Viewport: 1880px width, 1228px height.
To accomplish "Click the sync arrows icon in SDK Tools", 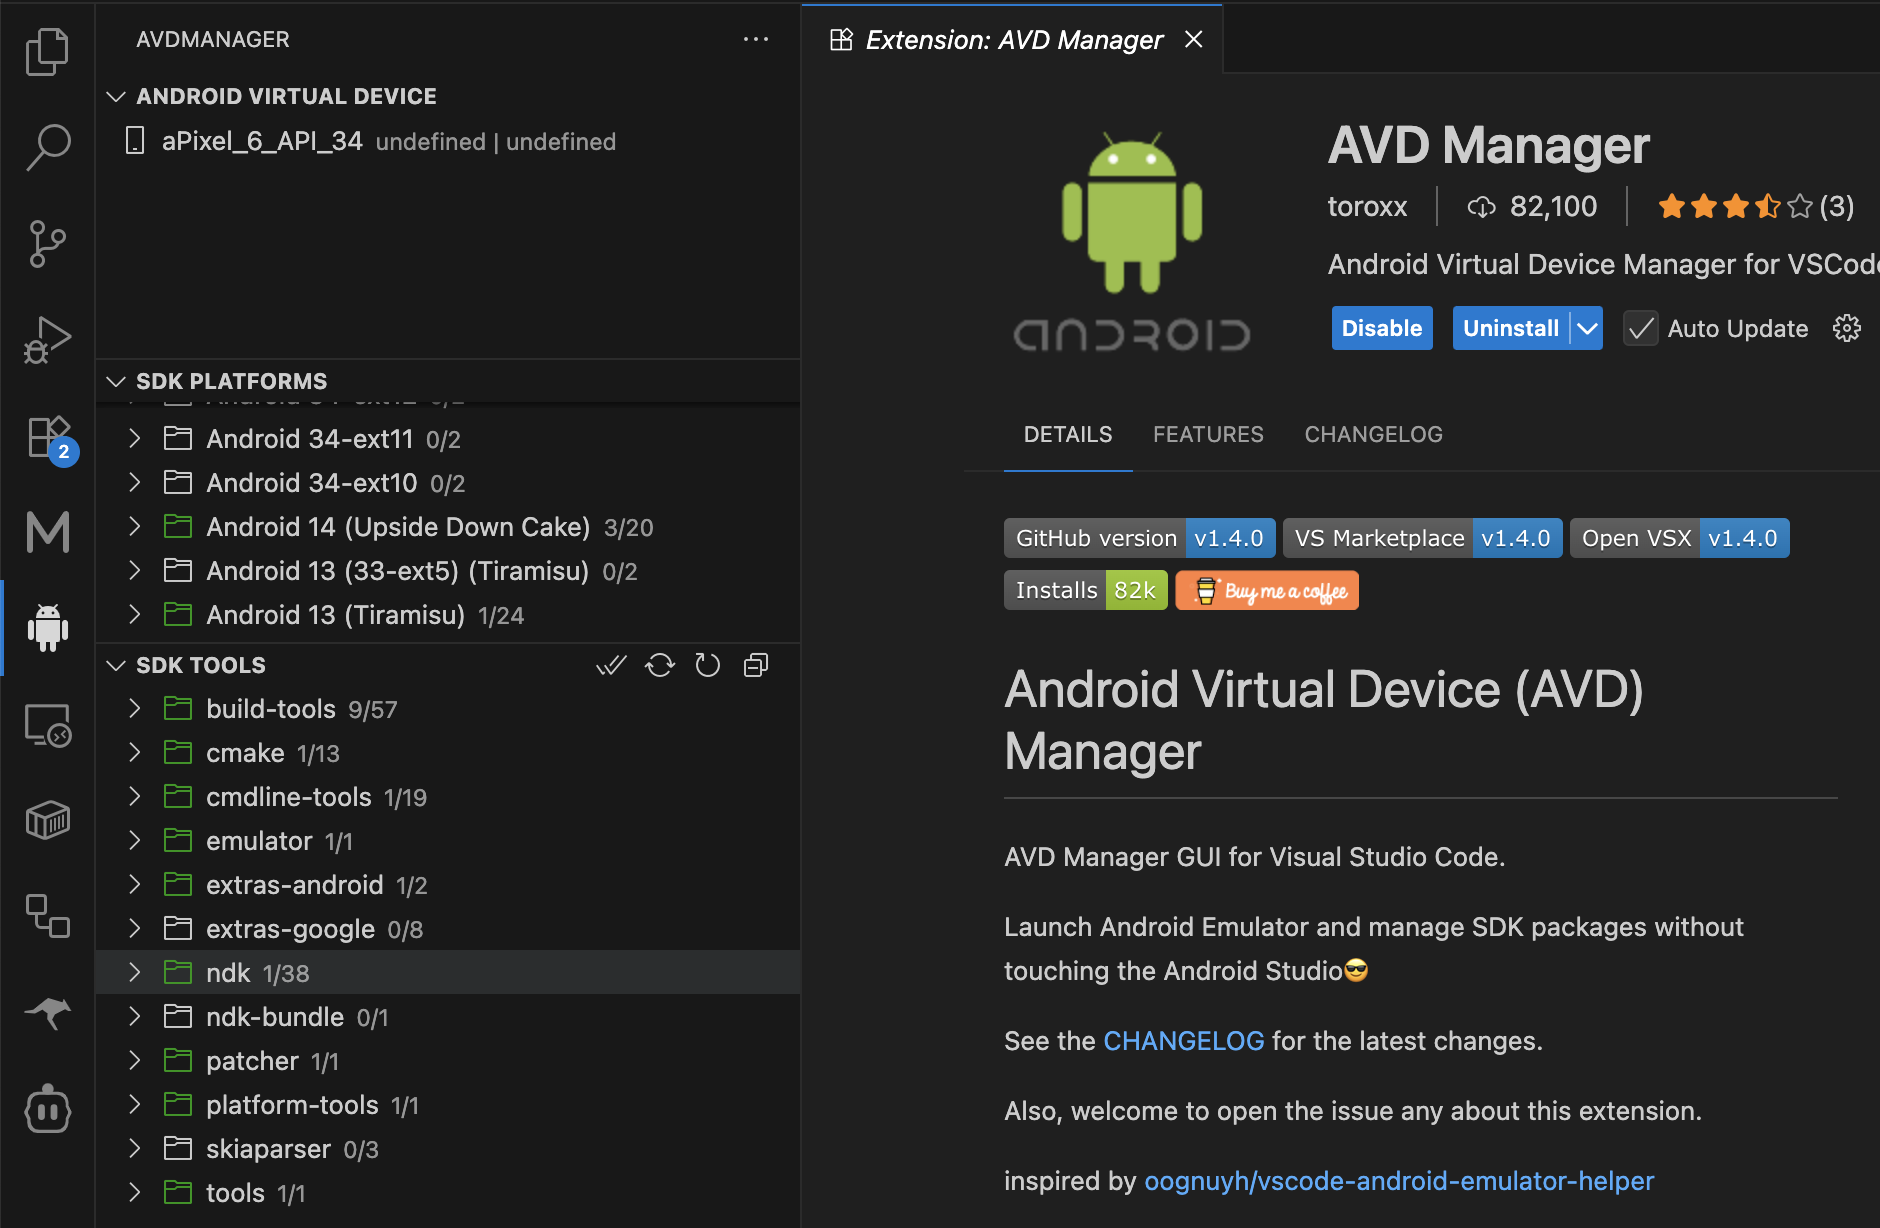I will [x=660, y=665].
